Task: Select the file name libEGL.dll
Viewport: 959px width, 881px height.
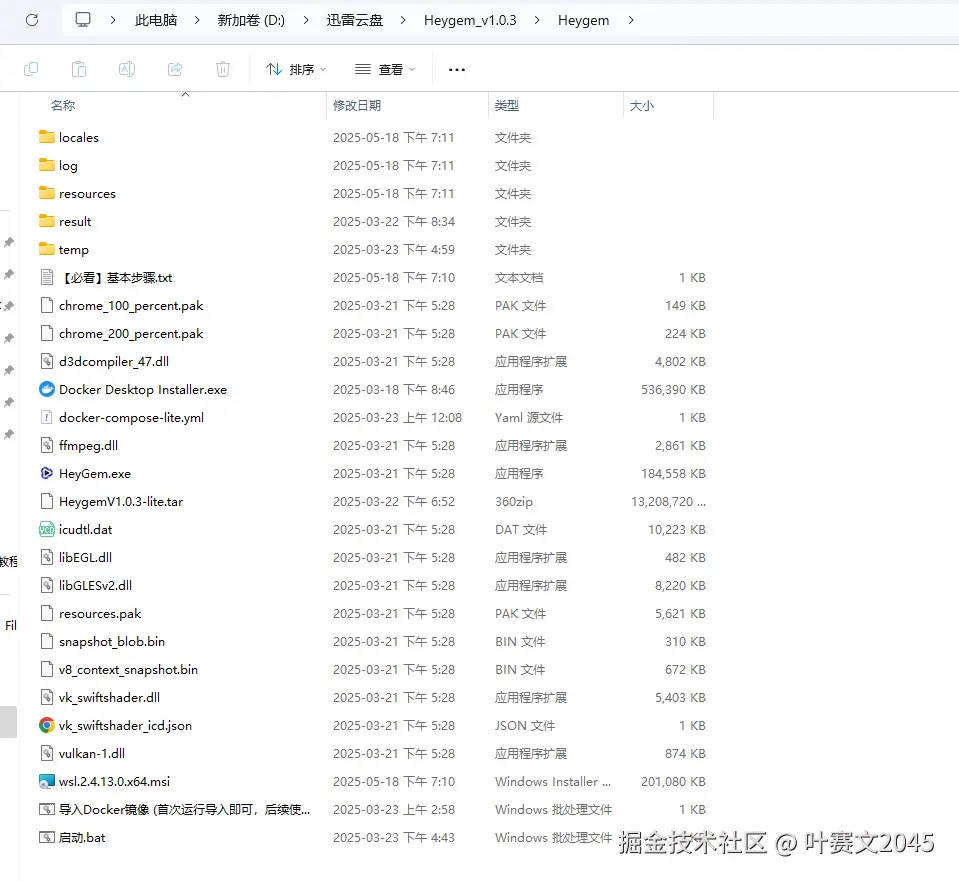Action: click(85, 557)
